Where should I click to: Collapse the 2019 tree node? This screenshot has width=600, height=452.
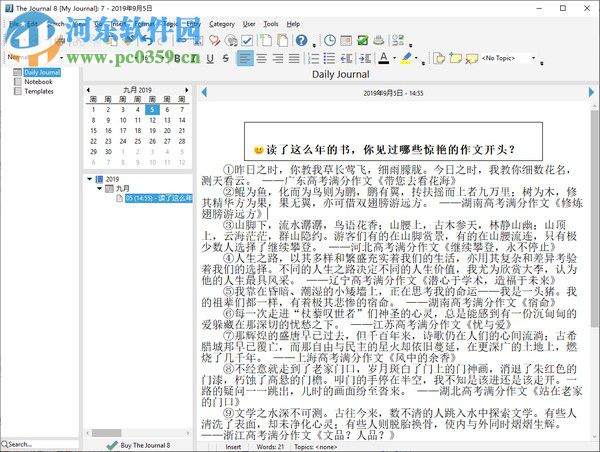90,179
